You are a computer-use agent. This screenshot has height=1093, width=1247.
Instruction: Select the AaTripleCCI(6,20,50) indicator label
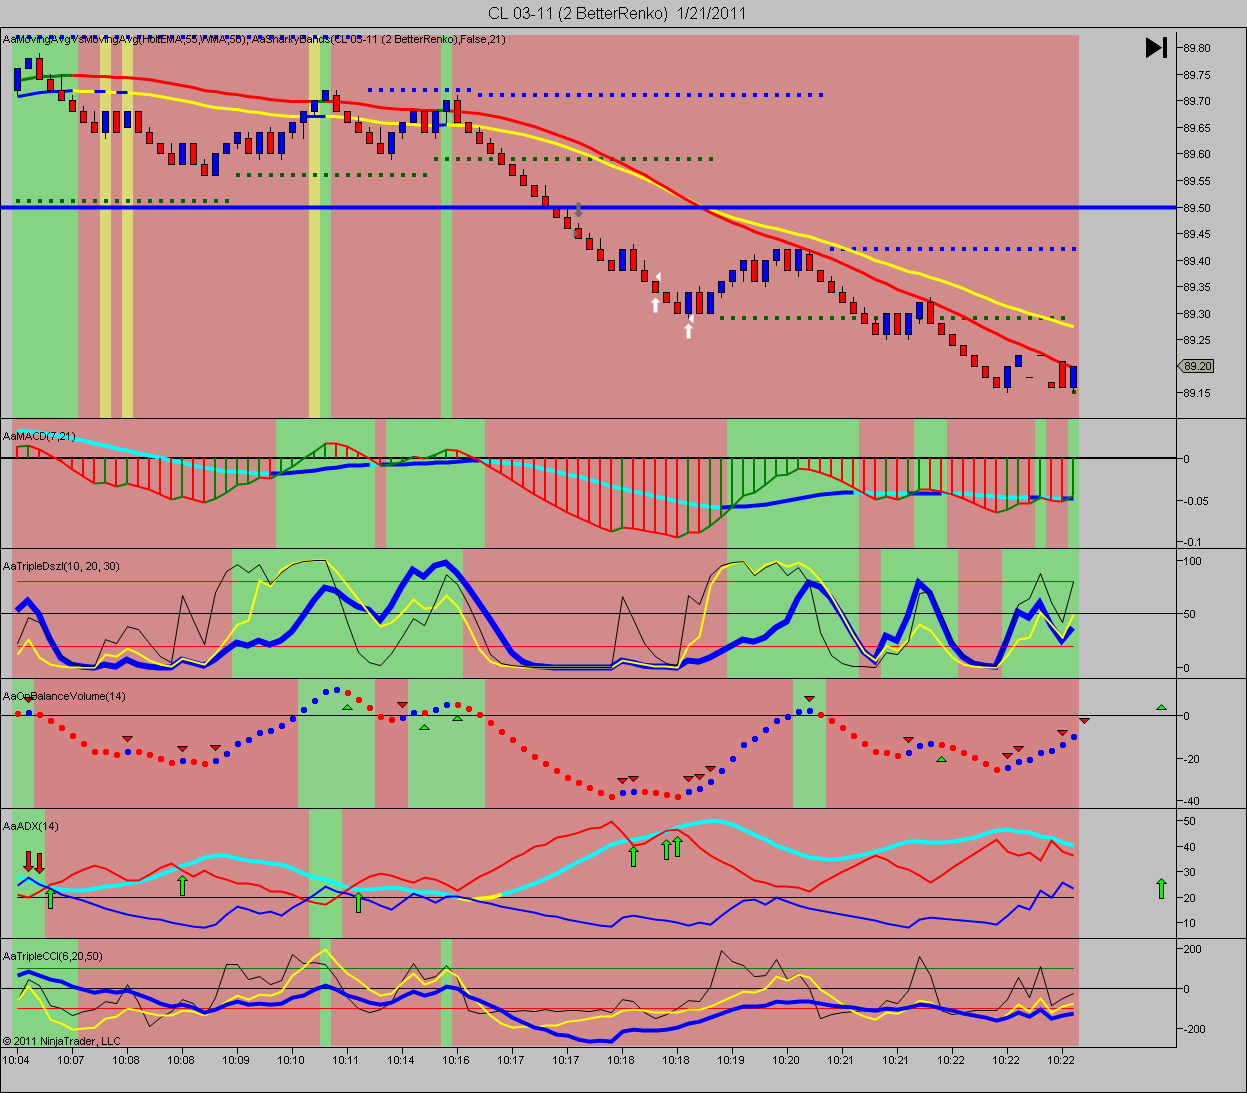click(52, 956)
